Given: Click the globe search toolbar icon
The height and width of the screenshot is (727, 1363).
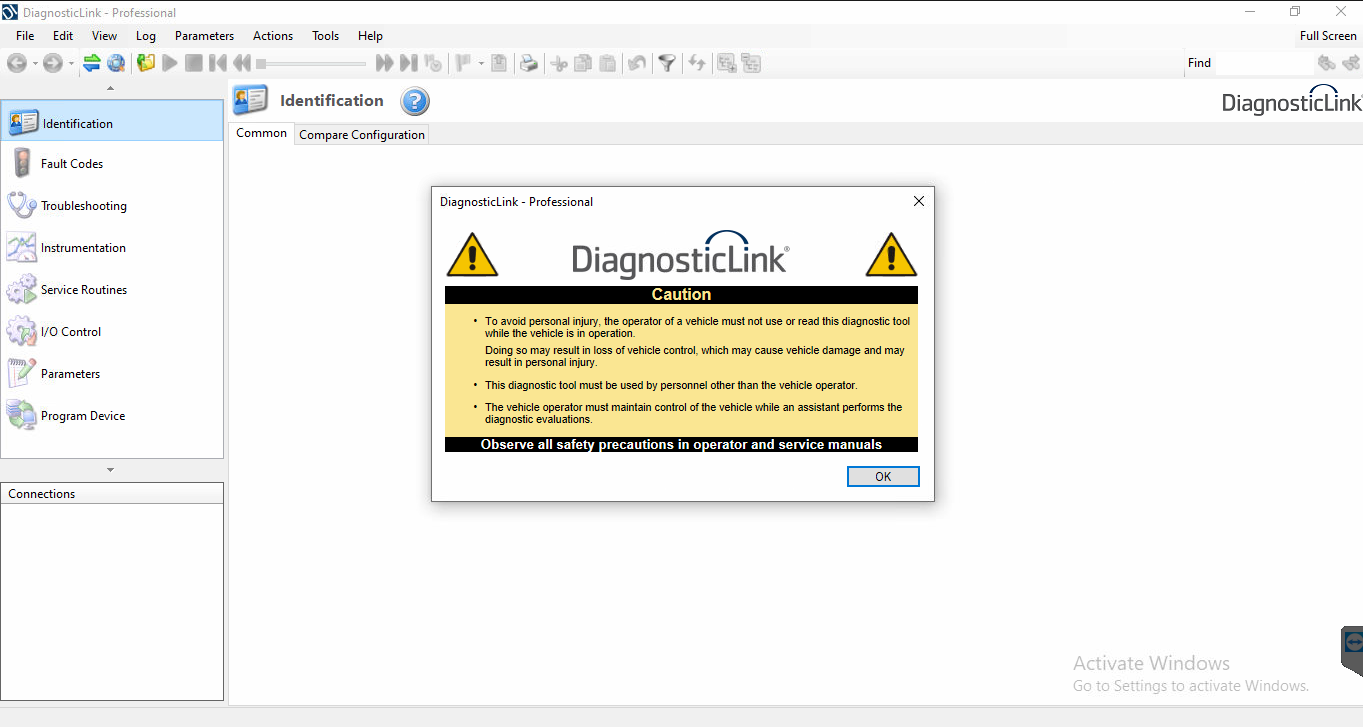Looking at the screenshot, I should (x=116, y=63).
